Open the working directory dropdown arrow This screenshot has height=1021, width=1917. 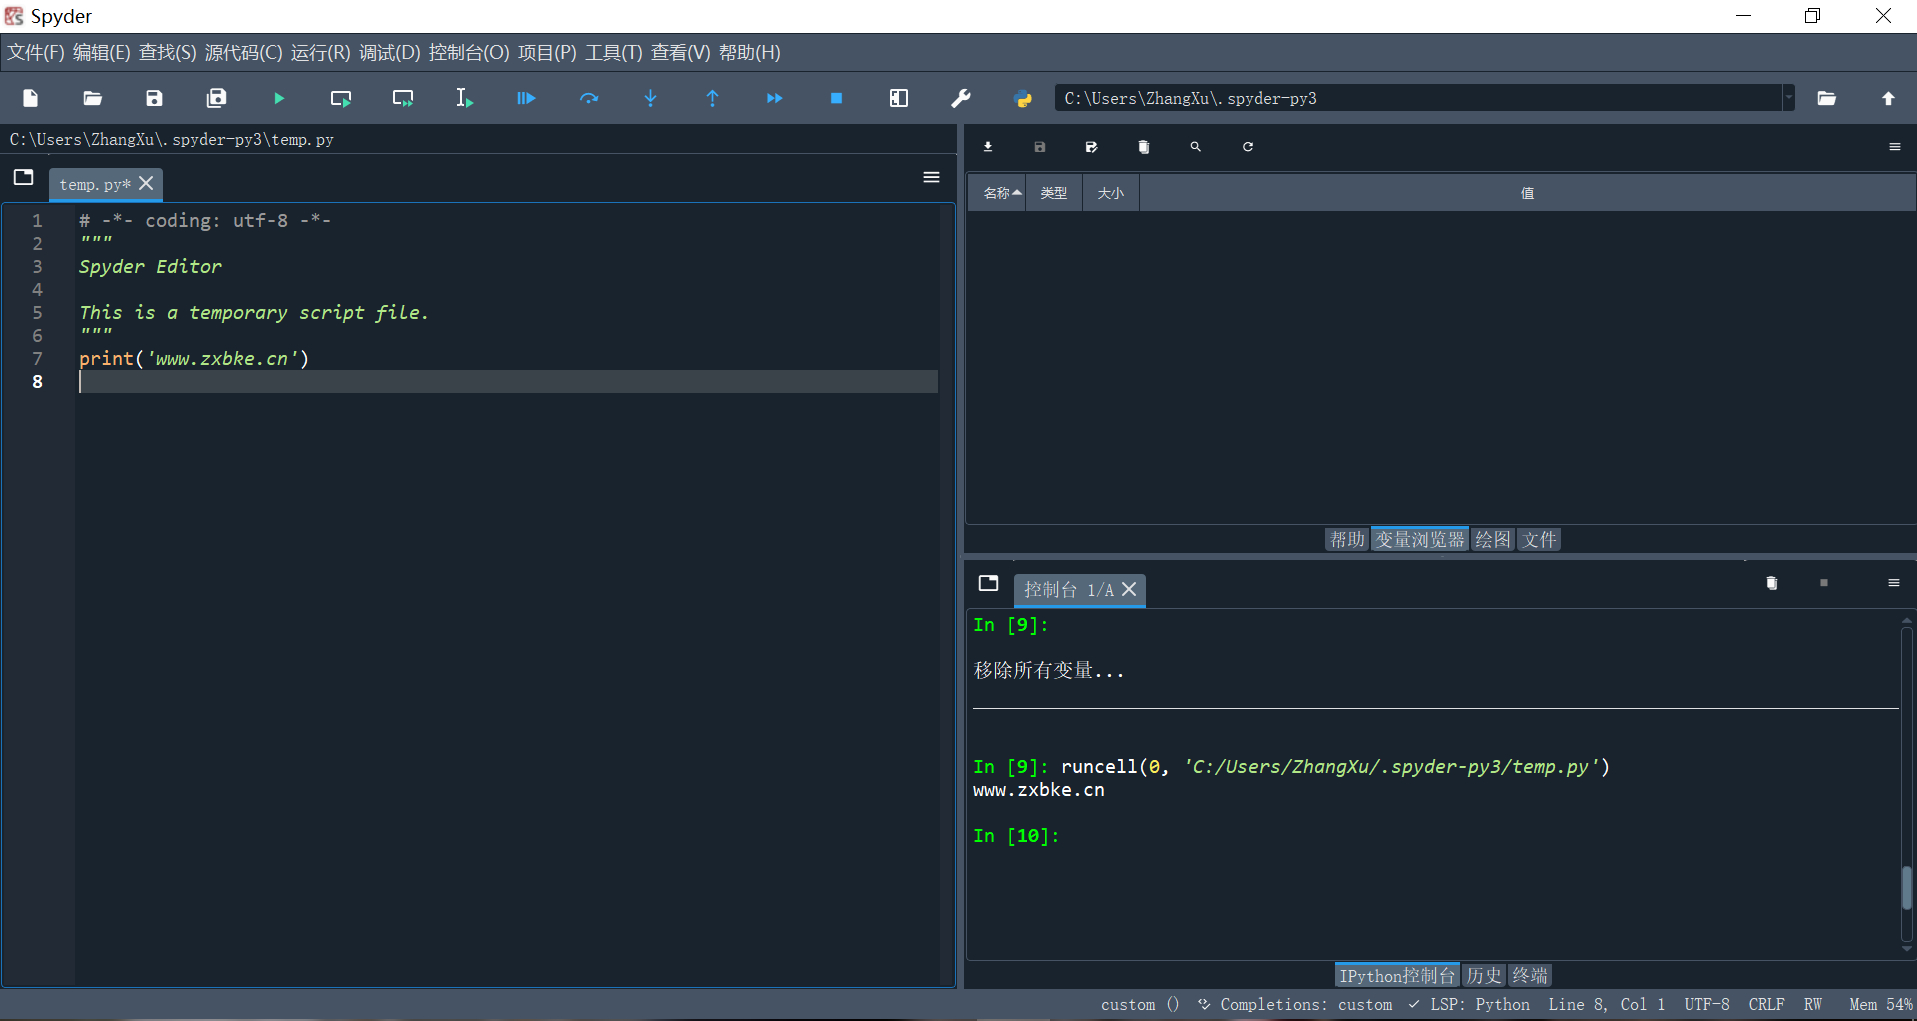1788,98
